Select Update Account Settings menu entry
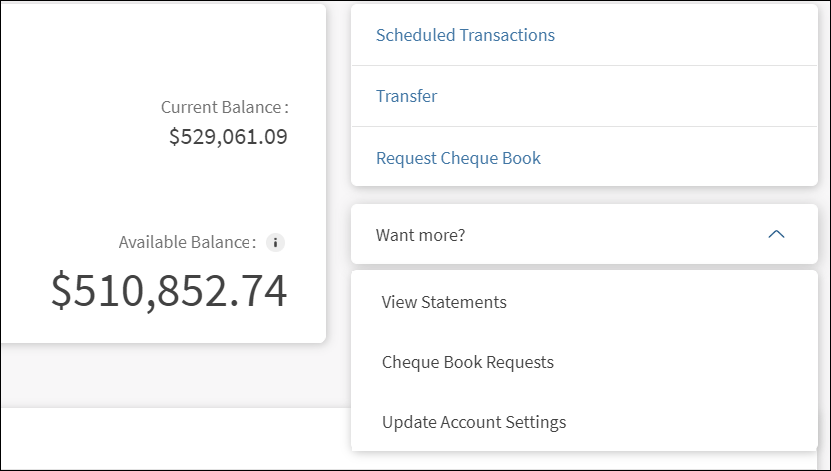Image resolution: width=831 pixels, height=471 pixels. 474,422
